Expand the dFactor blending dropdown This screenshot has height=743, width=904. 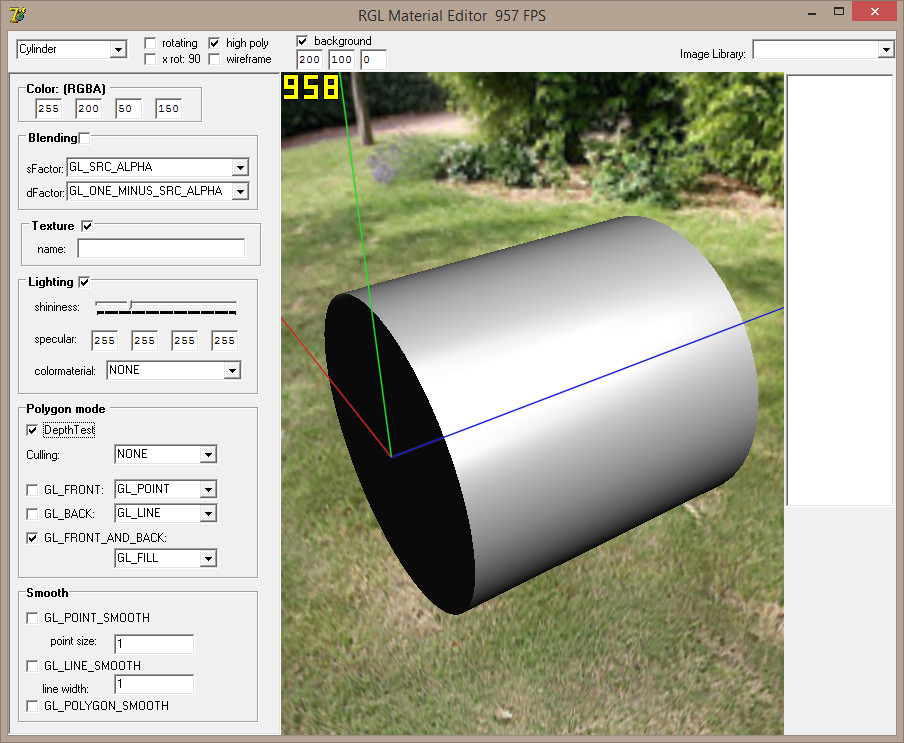click(x=239, y=191)
